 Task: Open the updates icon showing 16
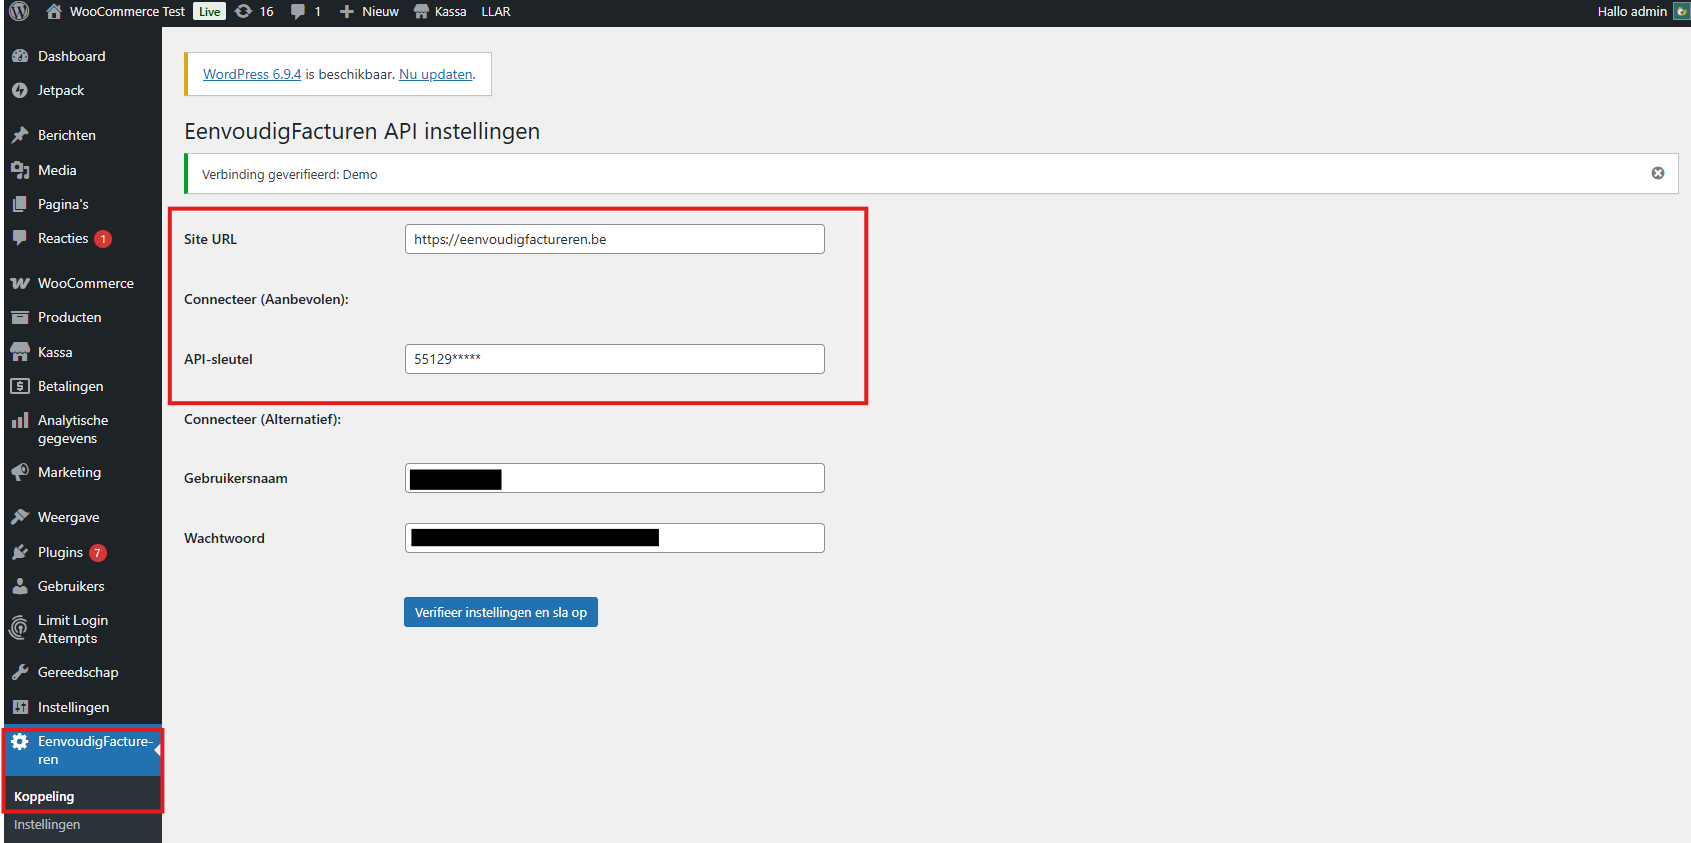243,12
